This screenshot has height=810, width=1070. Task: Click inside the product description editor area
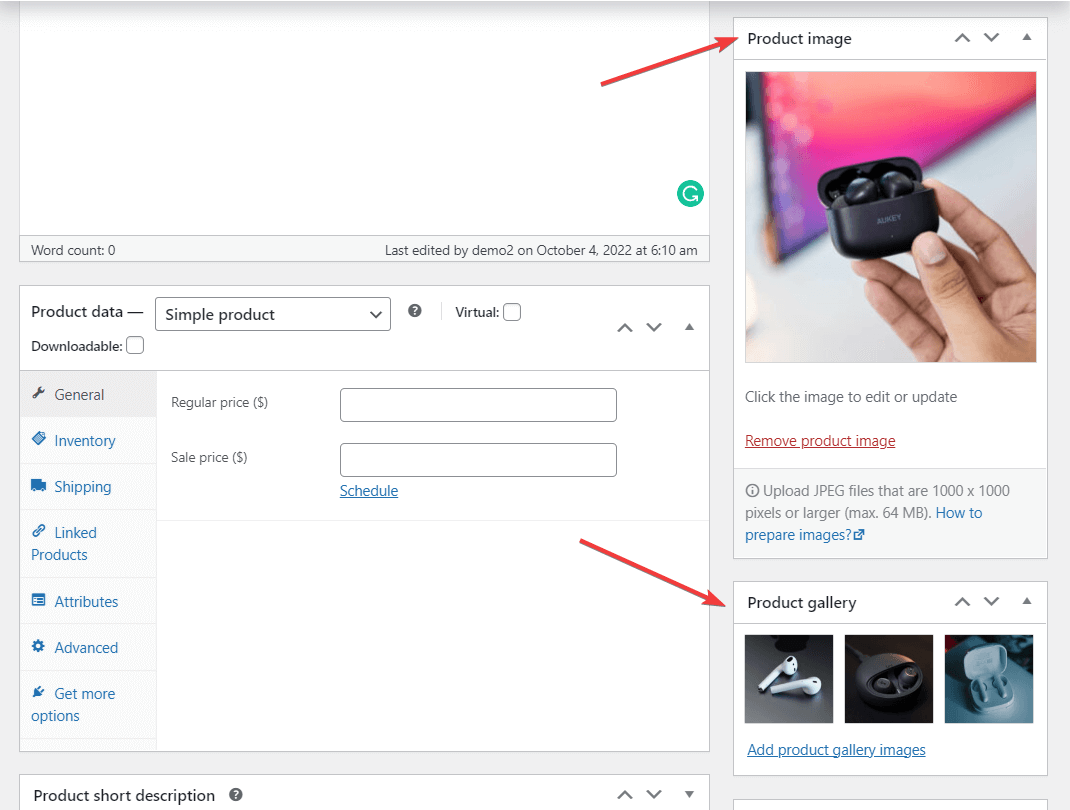364,119
